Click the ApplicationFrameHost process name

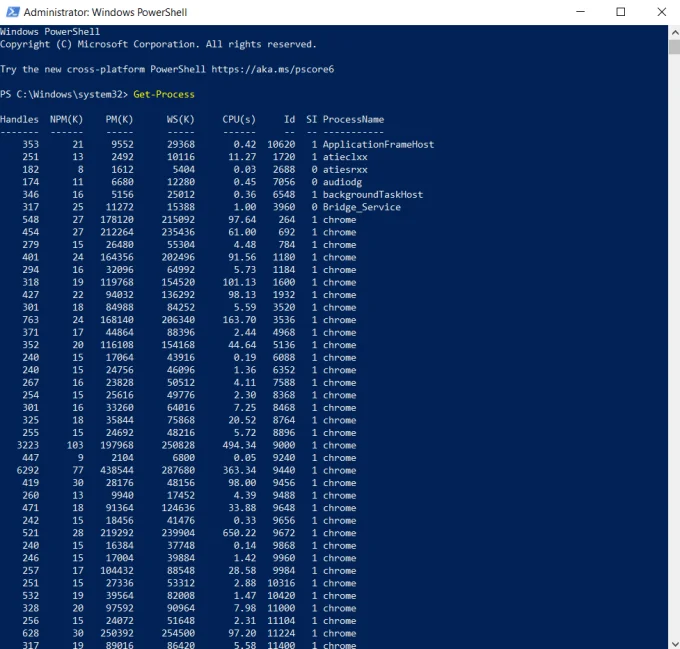378,144
